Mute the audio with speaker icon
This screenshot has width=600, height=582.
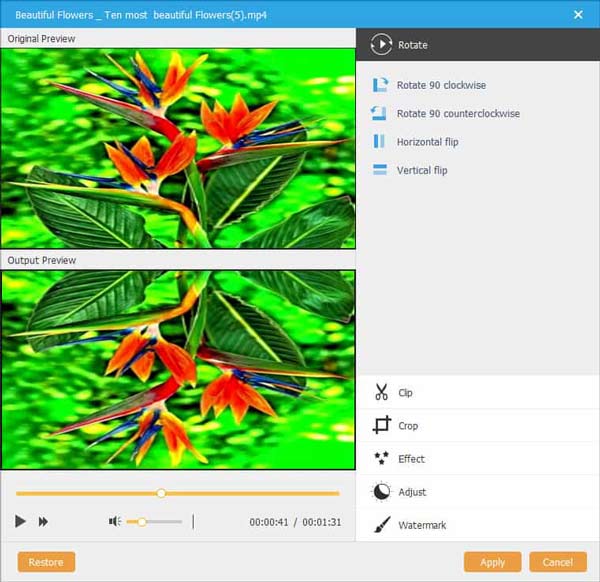115,521
